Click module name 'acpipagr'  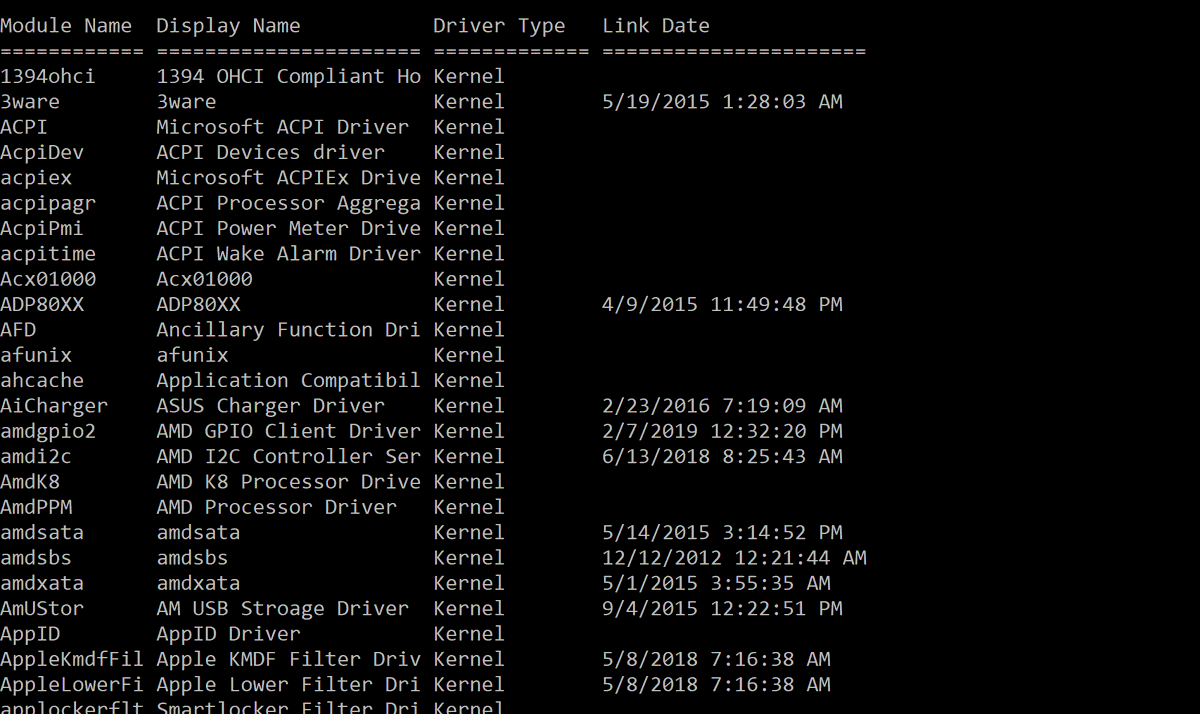48,203
